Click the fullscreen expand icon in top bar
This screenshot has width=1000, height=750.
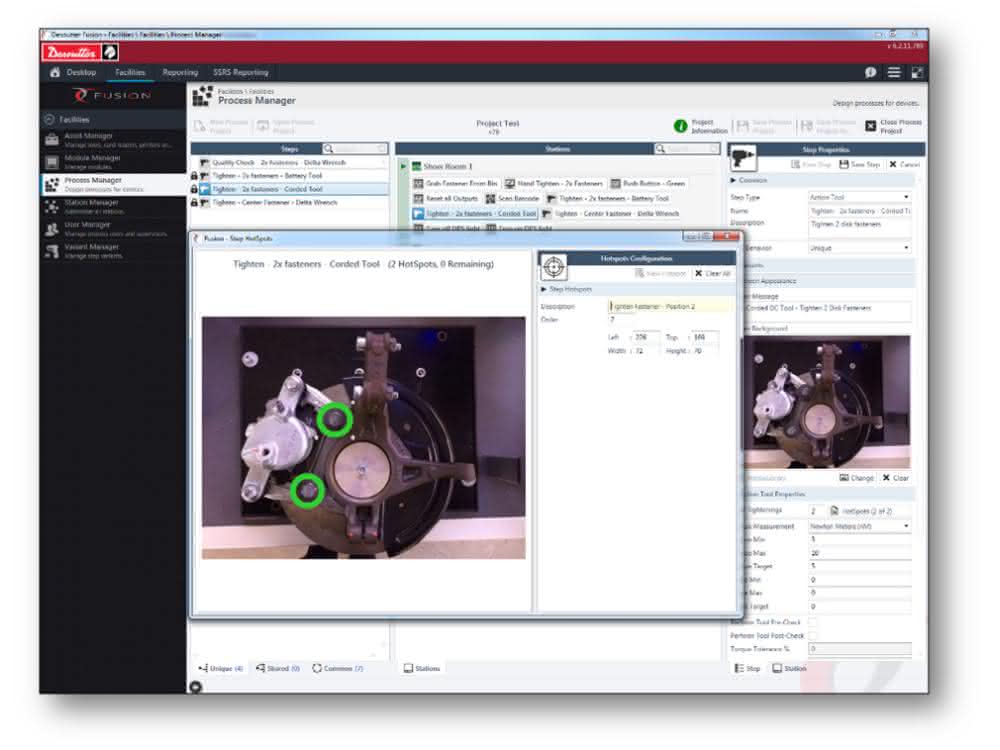click(917, 73)
